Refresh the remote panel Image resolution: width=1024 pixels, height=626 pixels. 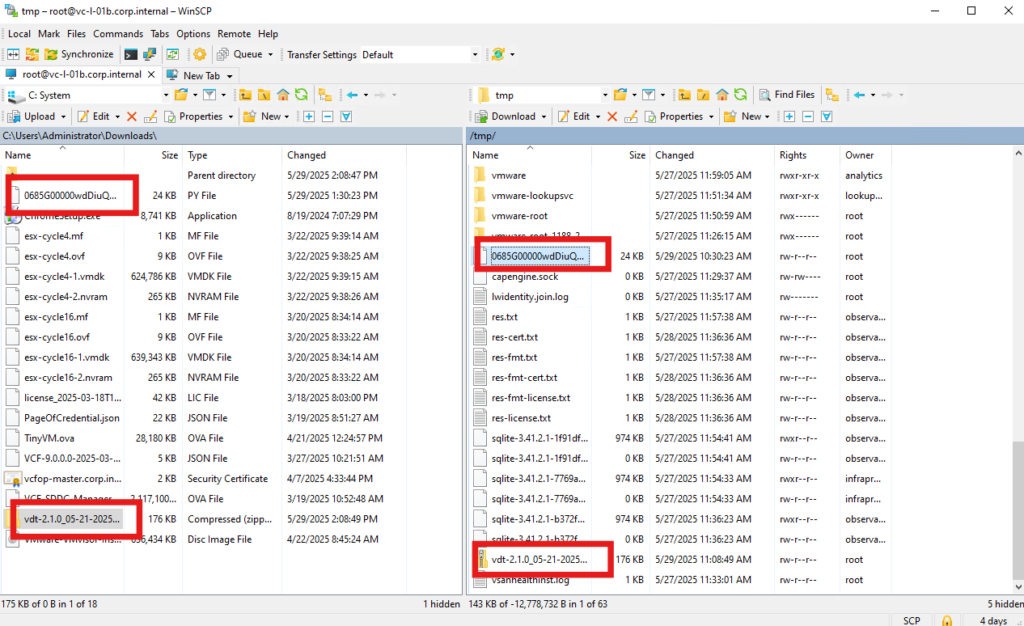tap(741, 95)
